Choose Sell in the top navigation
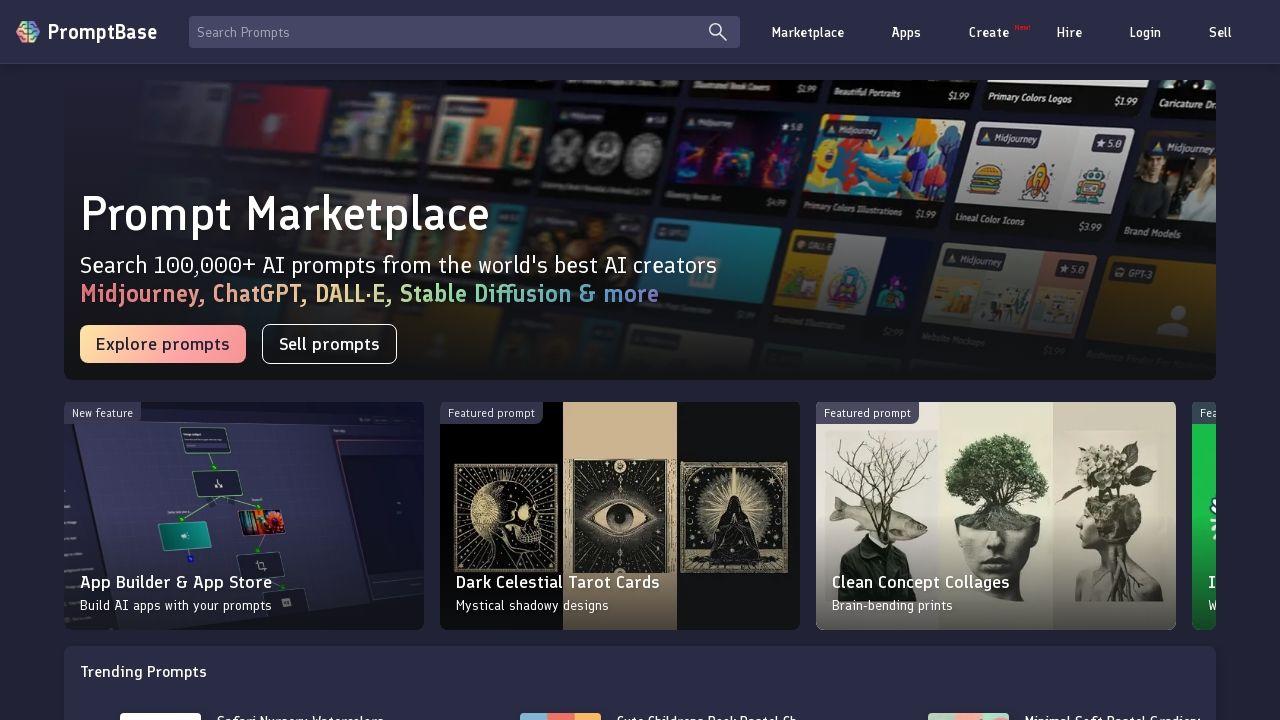 [x=1220, y=32]
